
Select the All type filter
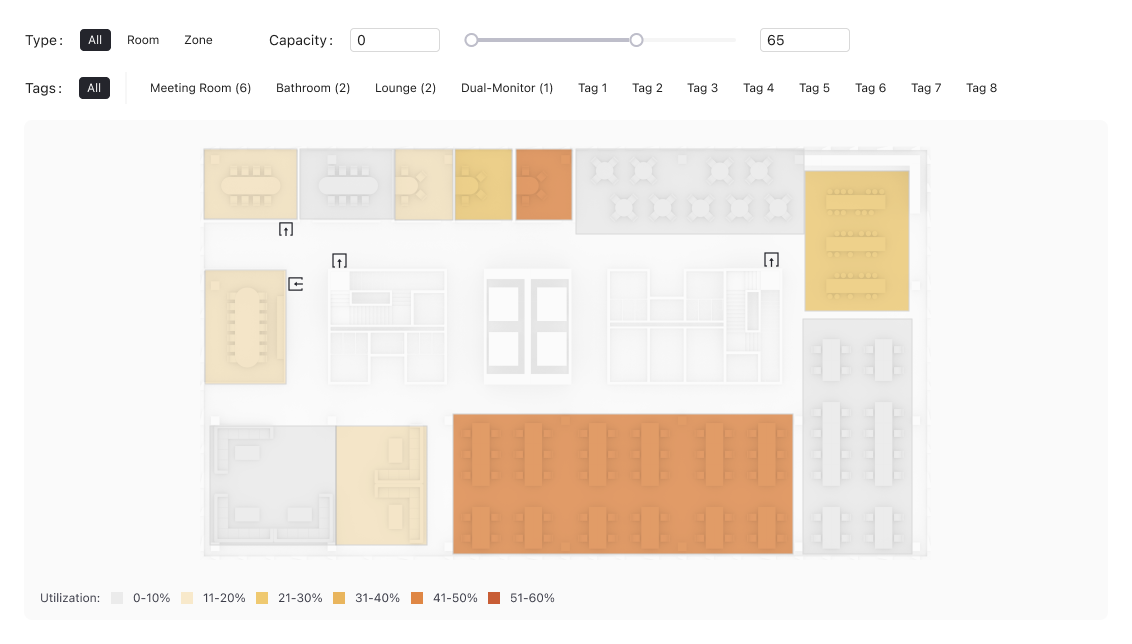95,40
